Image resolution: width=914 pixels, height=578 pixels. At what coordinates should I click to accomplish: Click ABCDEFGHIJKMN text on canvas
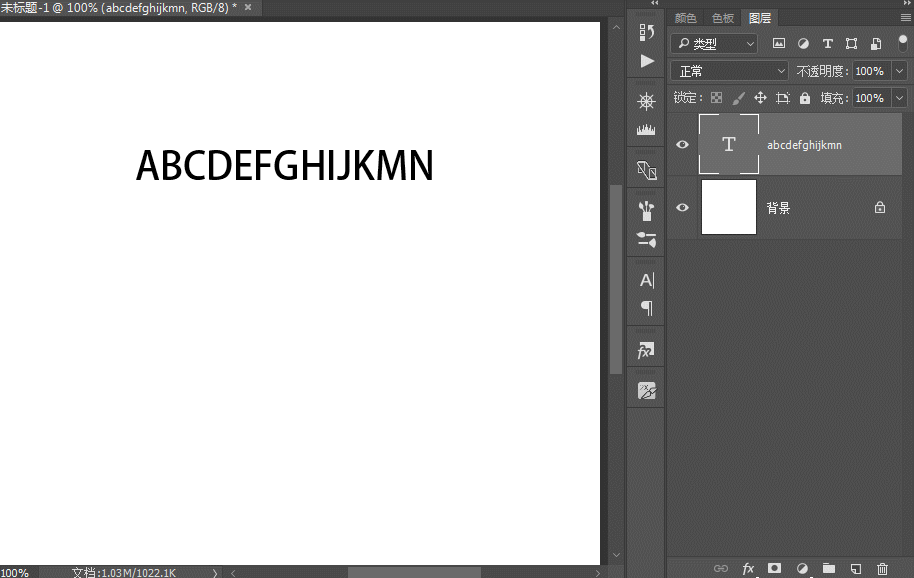tap(284, 165)
